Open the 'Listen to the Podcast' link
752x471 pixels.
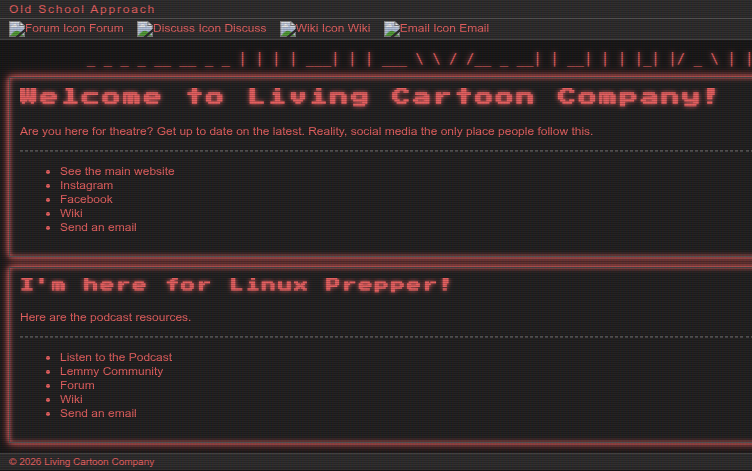click(x=116, y=357)
